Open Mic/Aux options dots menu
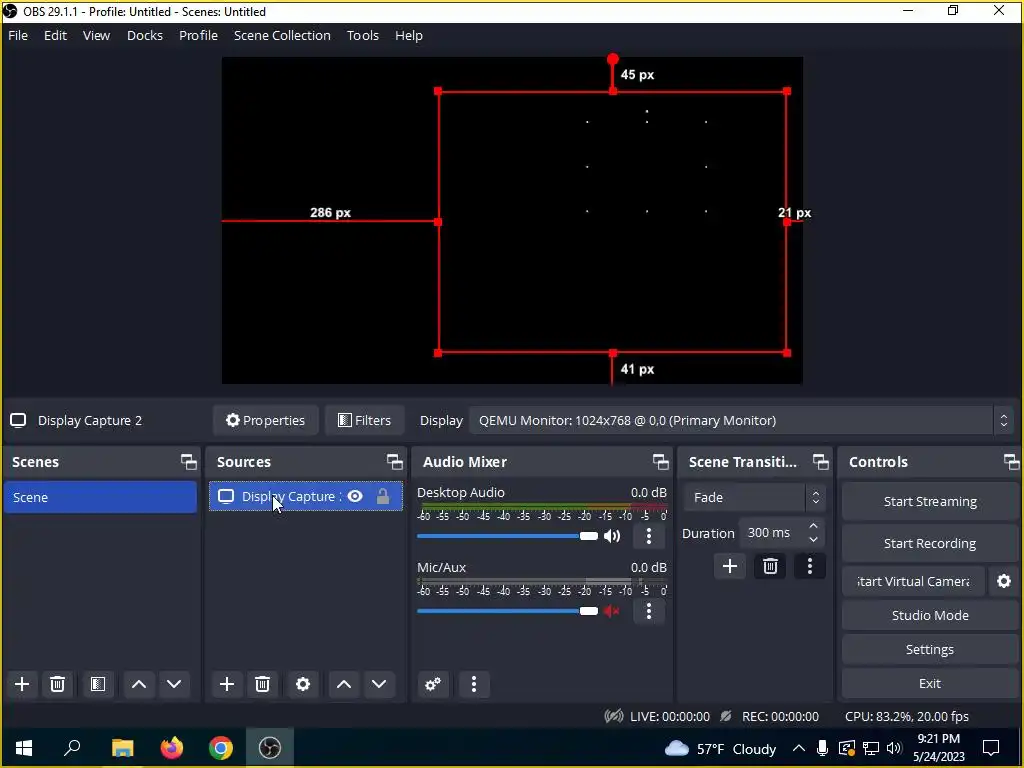This screenshot has width=1024, height=768. click(648, 611)
